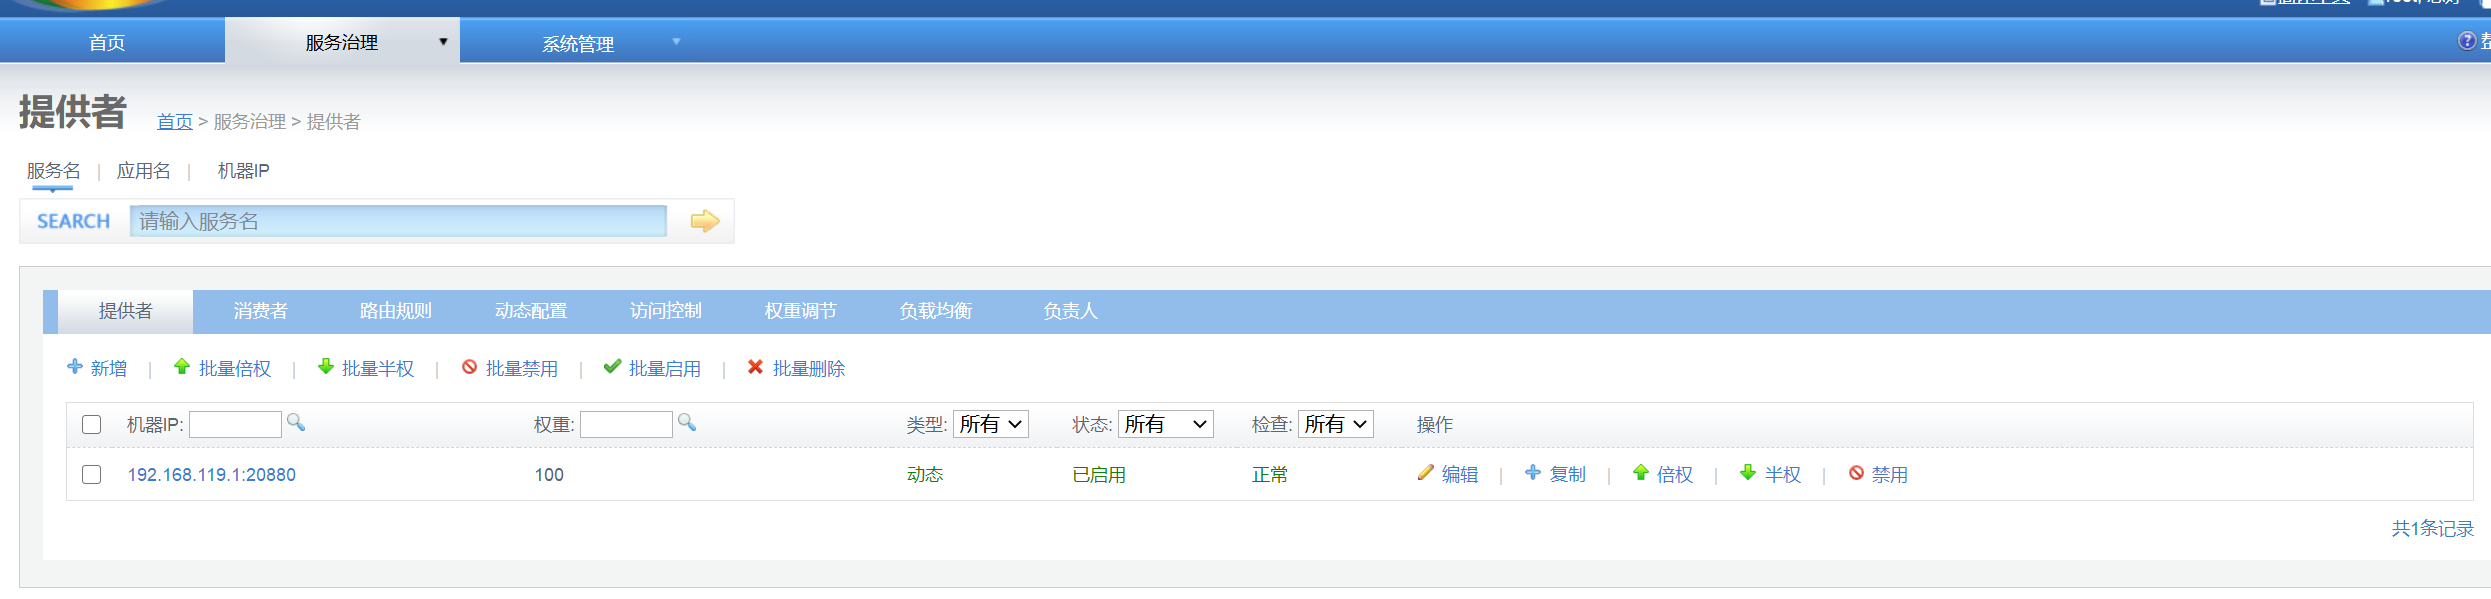Viewport: 2491px width, 599px height.
Task: Switch to the 路由规则 tab
Action: (x=396, y=311)
